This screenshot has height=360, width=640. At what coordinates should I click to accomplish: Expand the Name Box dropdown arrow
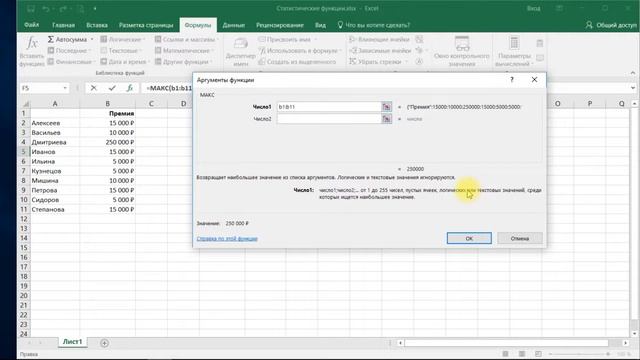(x=65, y=88)
